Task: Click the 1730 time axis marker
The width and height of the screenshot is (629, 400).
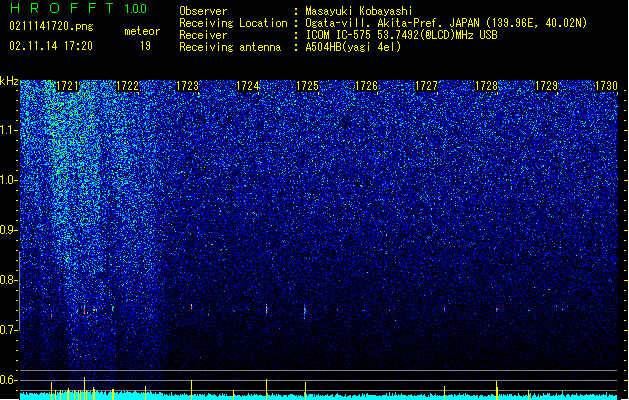Action: pyautogui.click(x=606, y=86)
